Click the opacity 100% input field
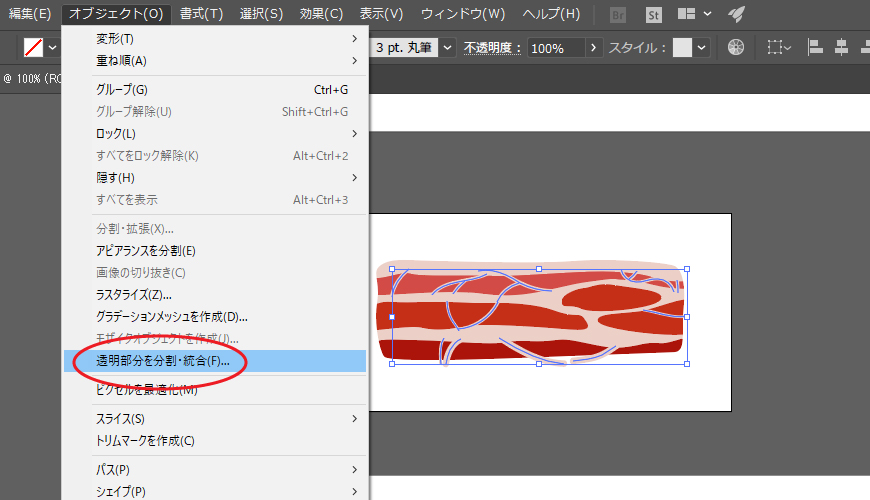 [555, 47]
